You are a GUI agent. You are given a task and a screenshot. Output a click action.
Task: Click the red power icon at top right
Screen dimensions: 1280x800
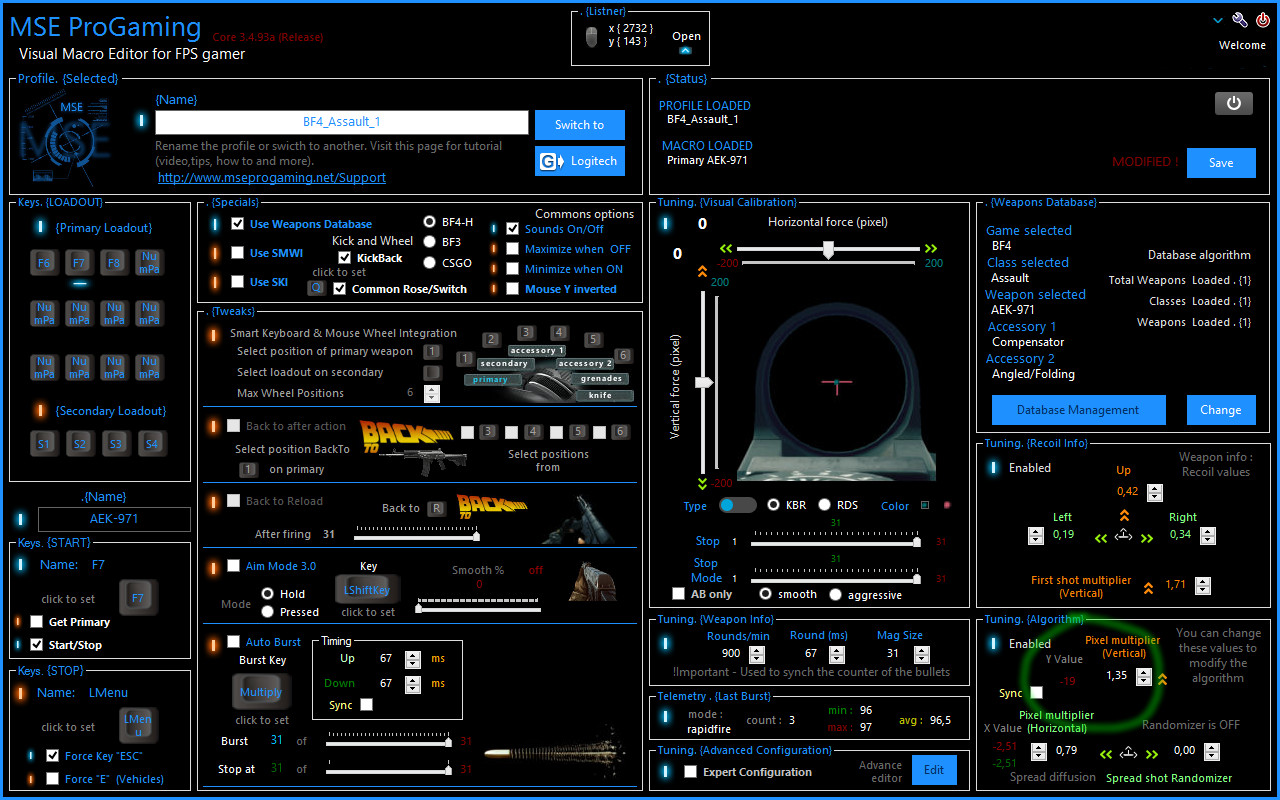[x=1263, y=20]
